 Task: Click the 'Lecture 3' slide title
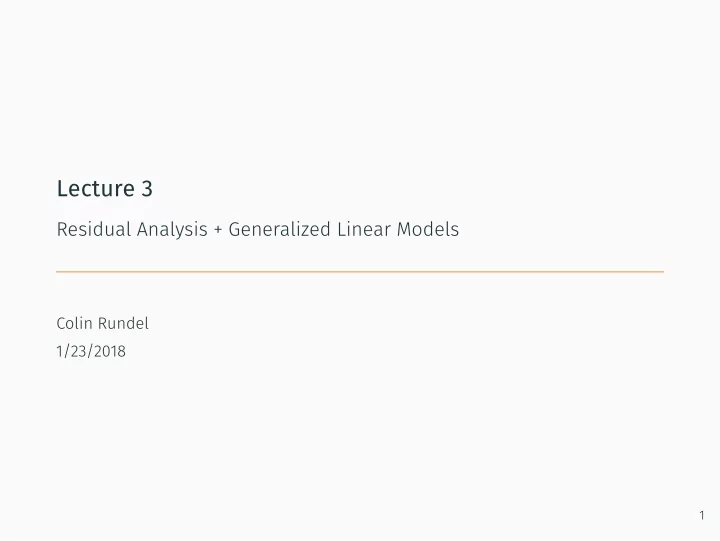(x=105, y=189)
